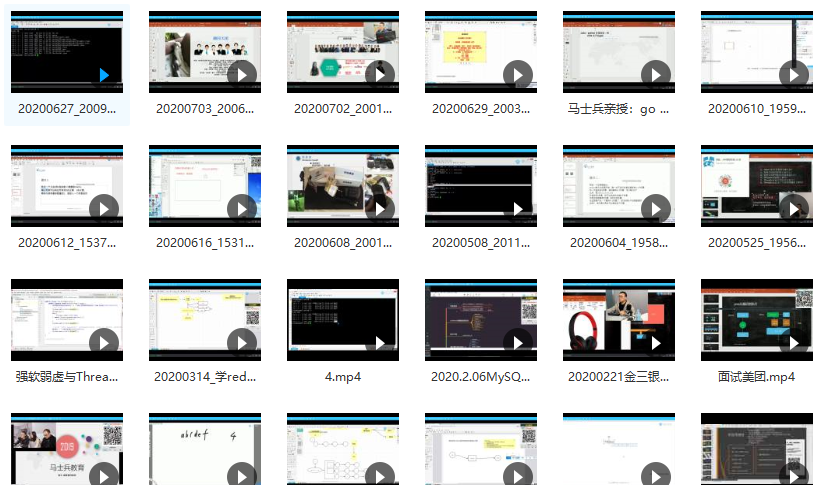Select the bottom-row thumbnail showing handwritten 'abcdef 4'
The width and height of the screenshot is (836, 485).
click(204, 448)
